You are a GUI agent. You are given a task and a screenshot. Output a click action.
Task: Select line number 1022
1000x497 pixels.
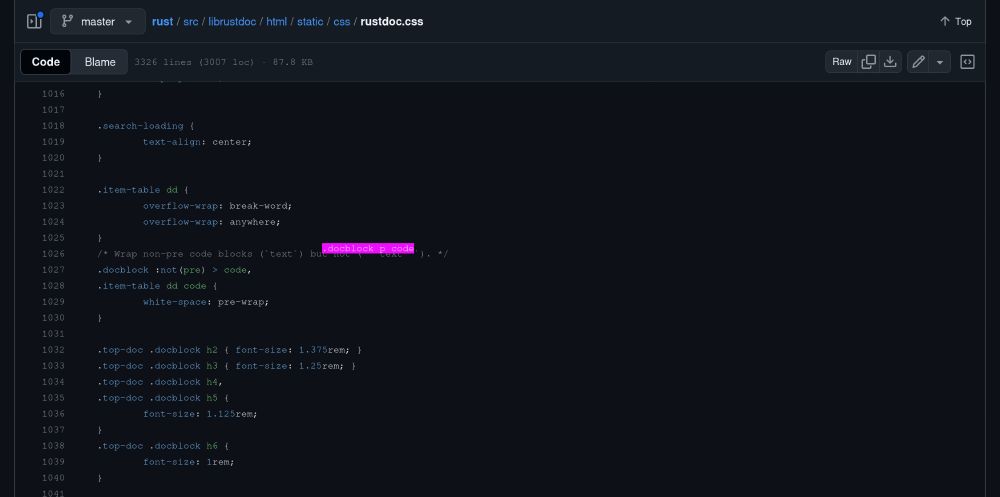(53, 190)
